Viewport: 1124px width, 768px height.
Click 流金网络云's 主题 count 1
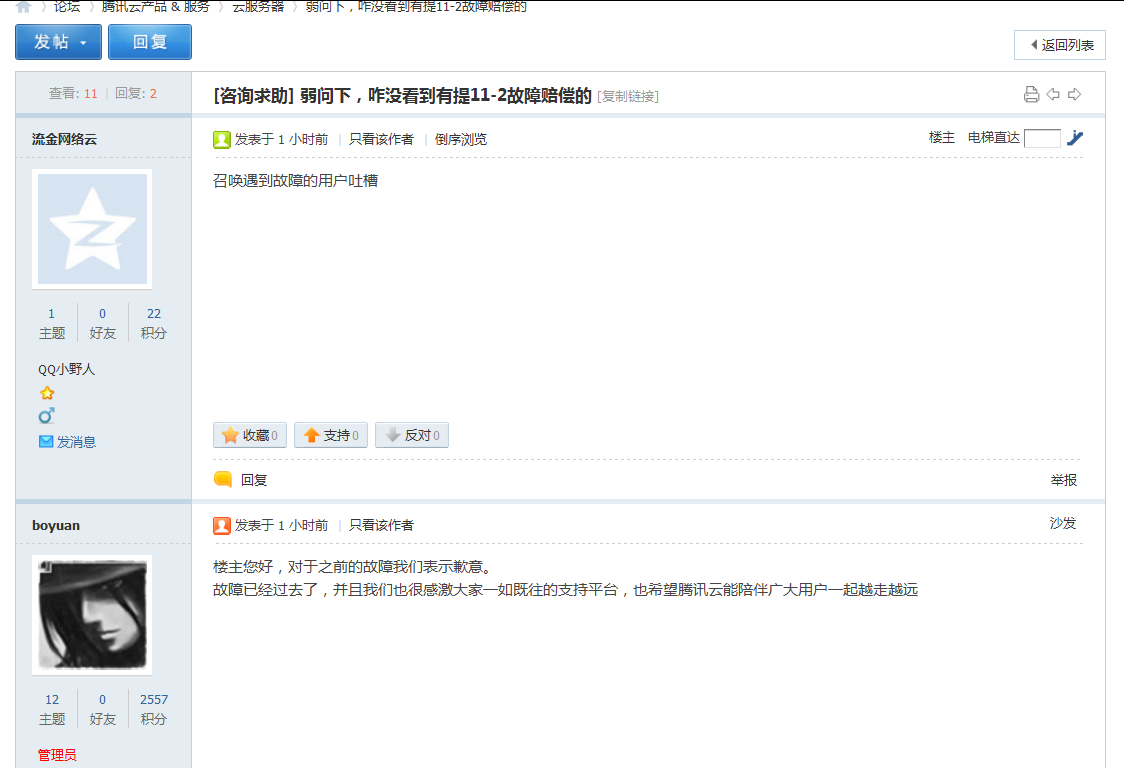pyautogui.click(x=52, y=313)
